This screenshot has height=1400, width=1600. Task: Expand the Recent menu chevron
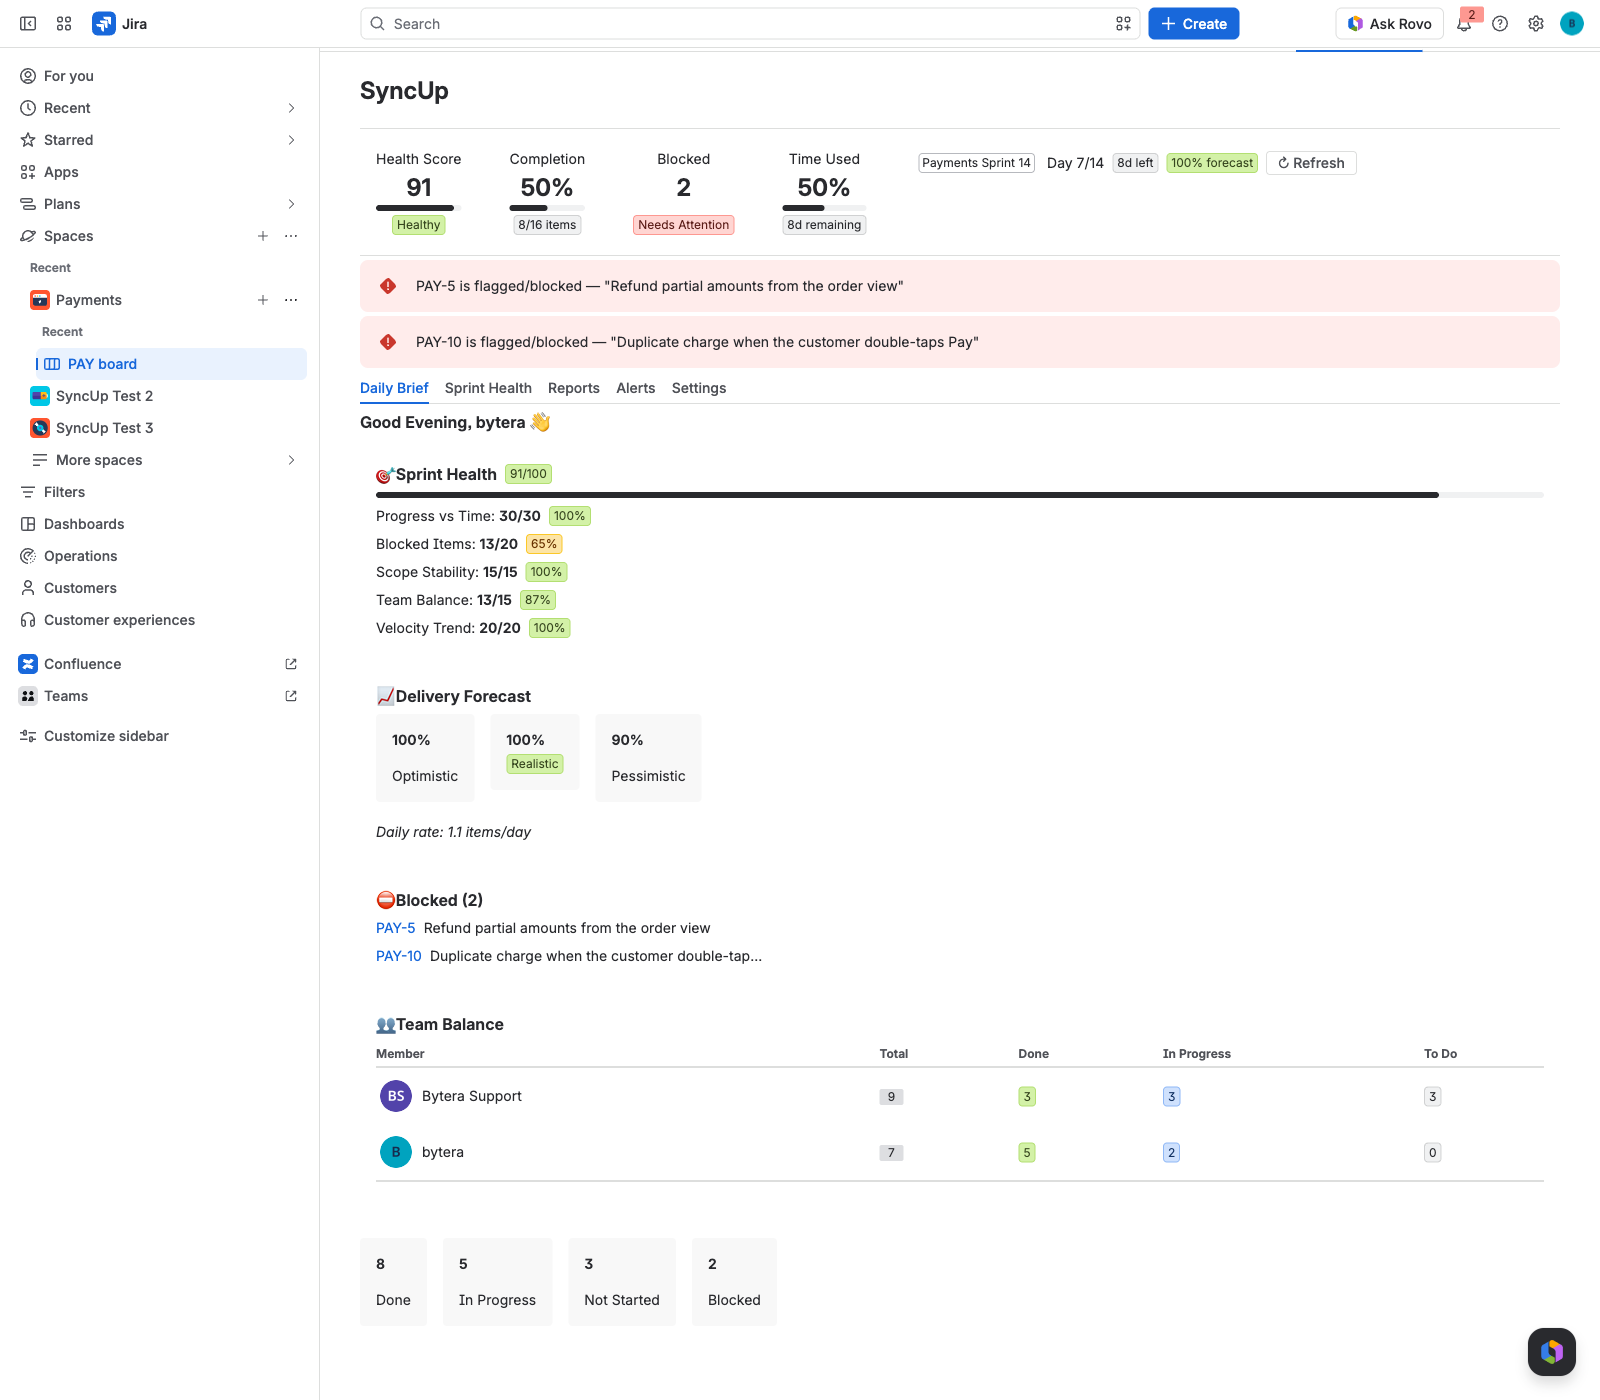[x=291, y=108]
